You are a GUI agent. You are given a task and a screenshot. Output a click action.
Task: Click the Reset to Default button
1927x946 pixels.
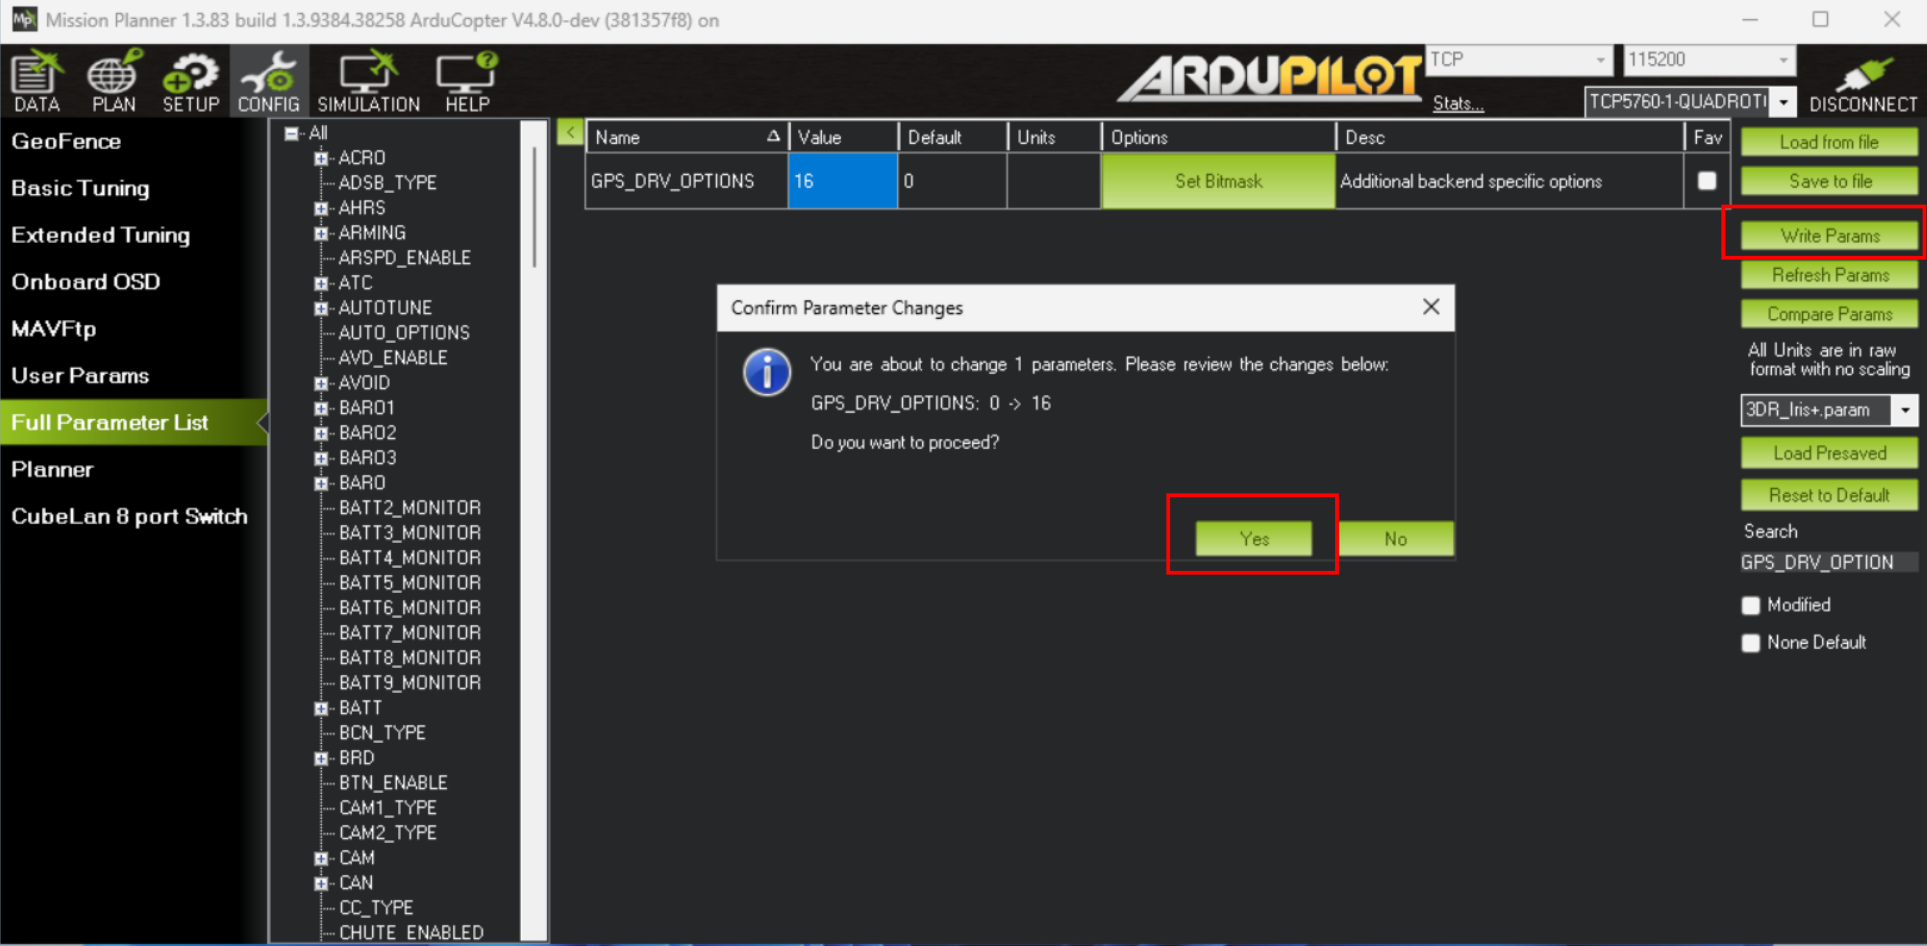pyautogui.click(x=1829, y=495)
